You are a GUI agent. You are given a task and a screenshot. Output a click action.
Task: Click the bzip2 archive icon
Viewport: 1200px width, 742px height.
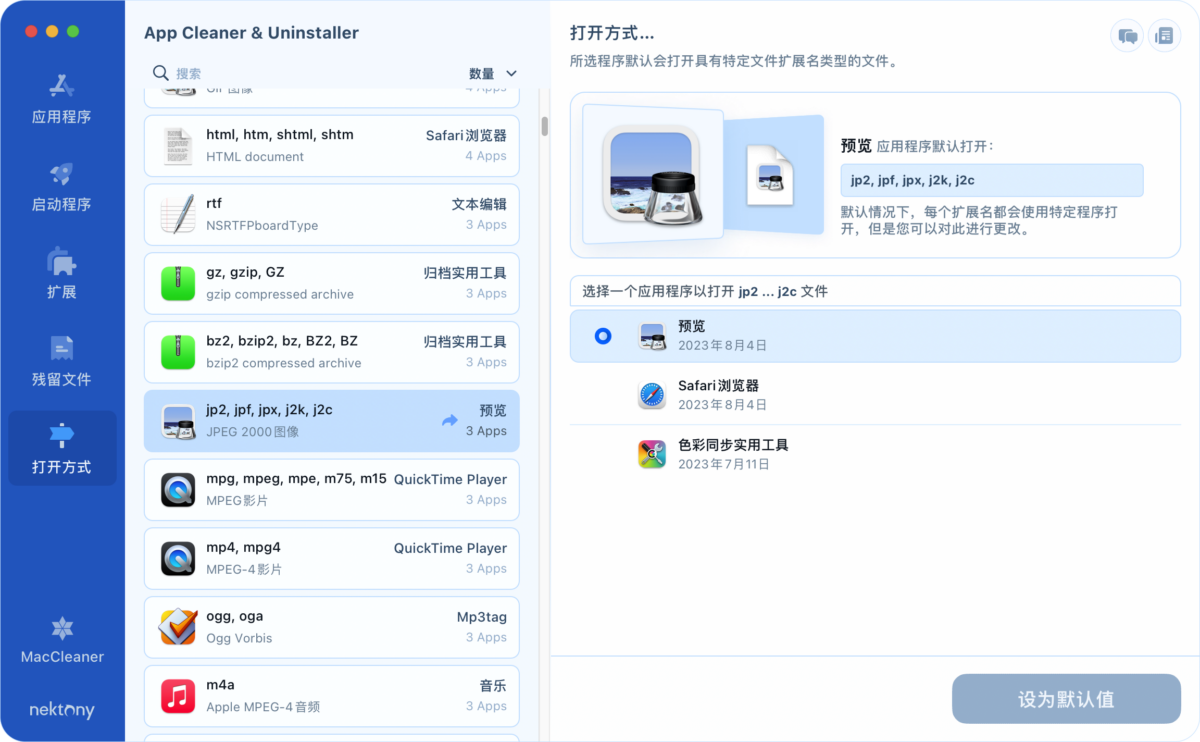tap(178, 352)
